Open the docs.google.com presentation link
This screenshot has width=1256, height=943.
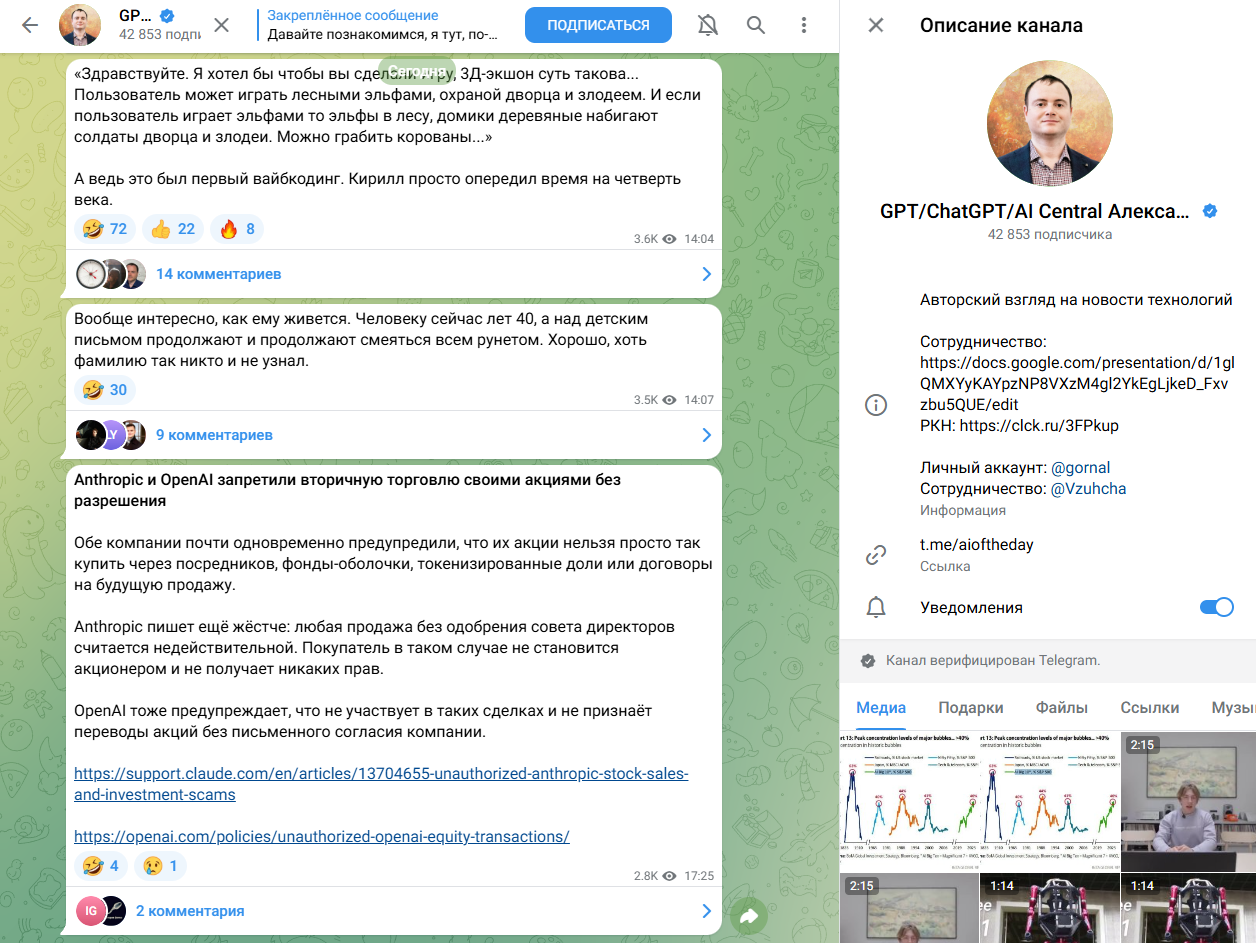coord(1077,384)
